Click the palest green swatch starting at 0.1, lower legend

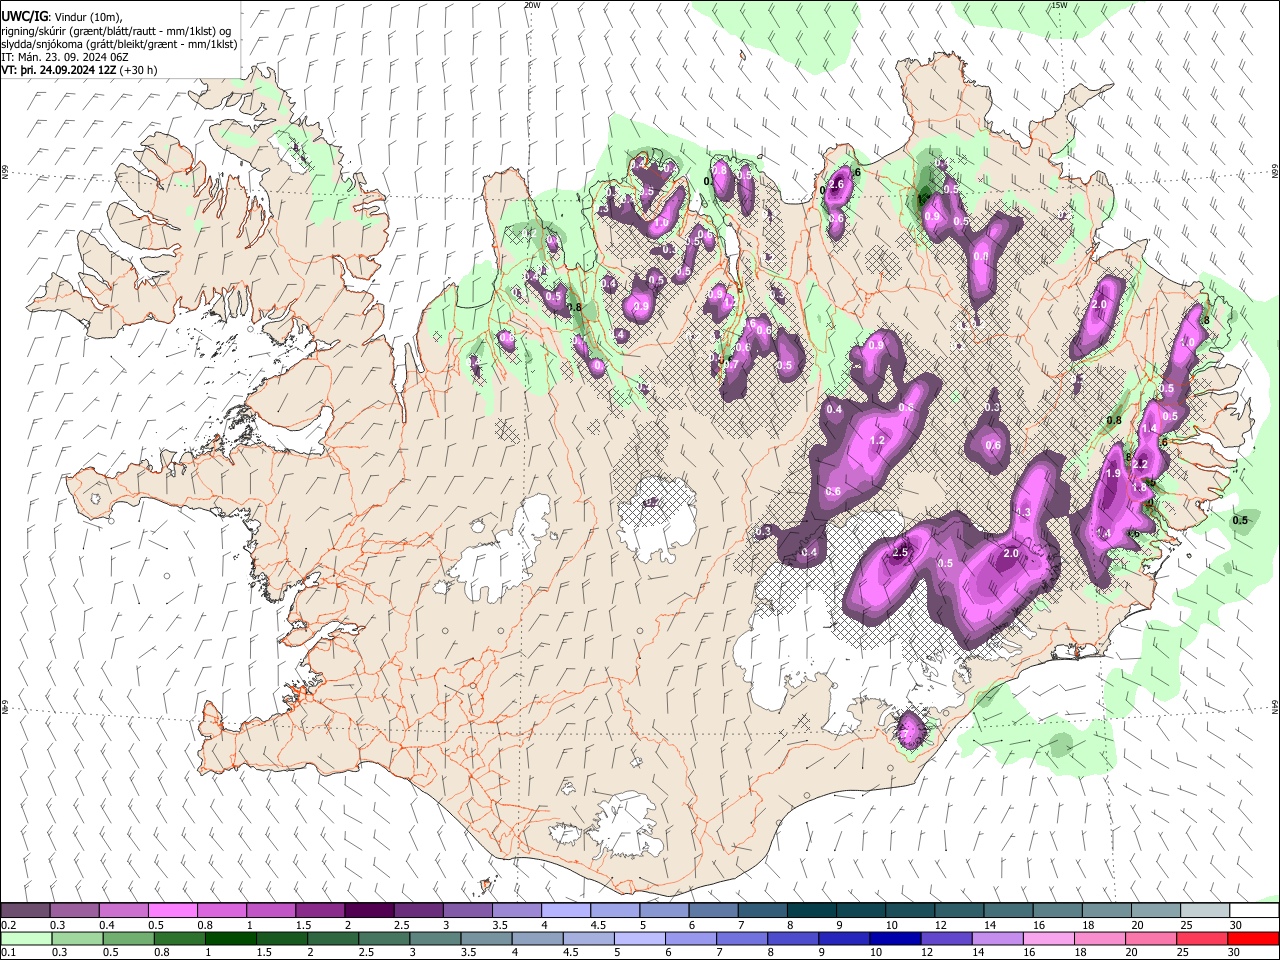[x=26, y=938]
